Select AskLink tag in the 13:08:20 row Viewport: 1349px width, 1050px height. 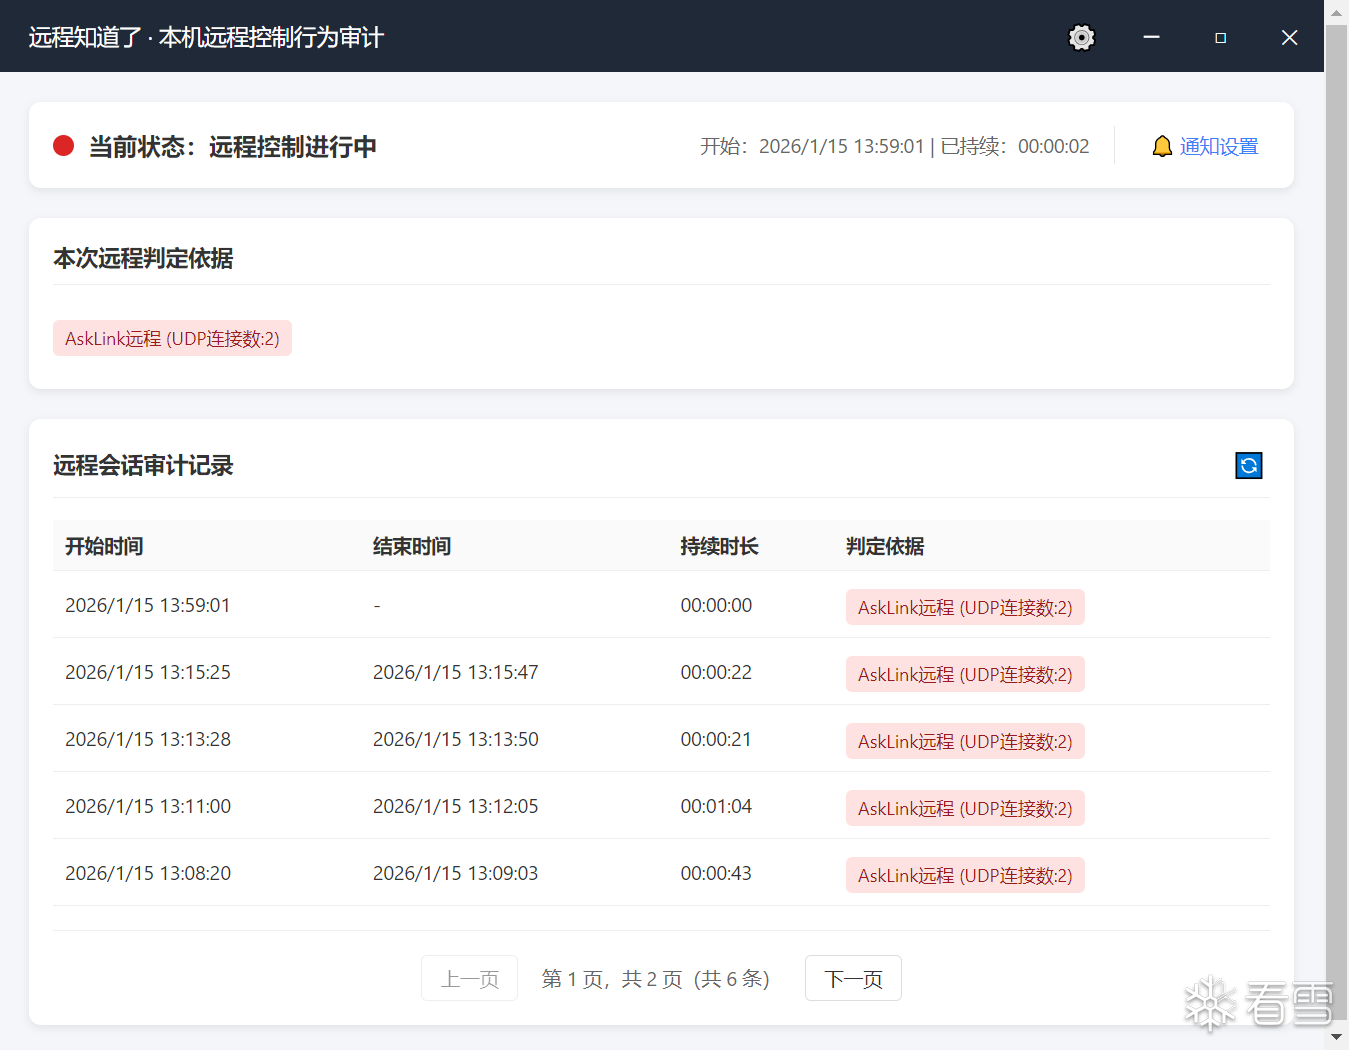click(965, 875)
